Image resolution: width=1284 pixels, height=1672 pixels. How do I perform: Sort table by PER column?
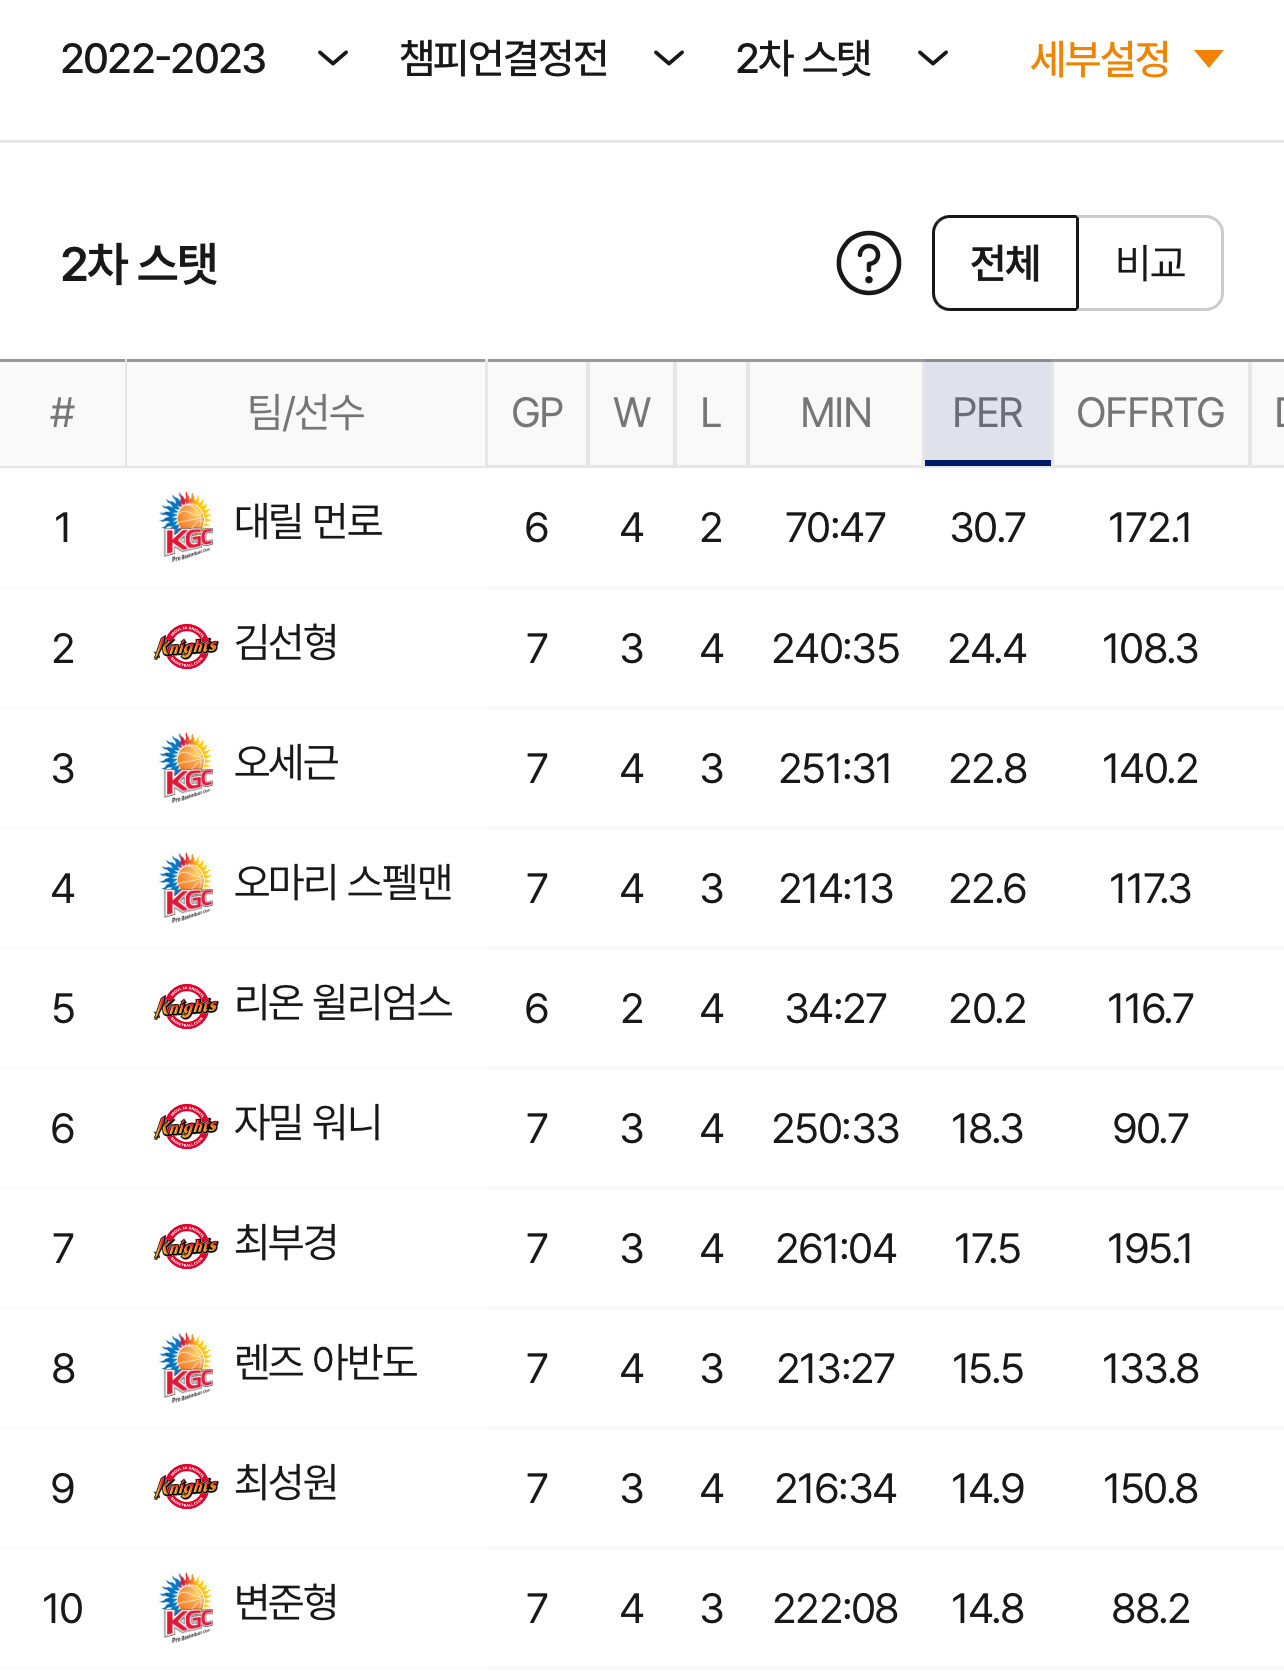987,413
